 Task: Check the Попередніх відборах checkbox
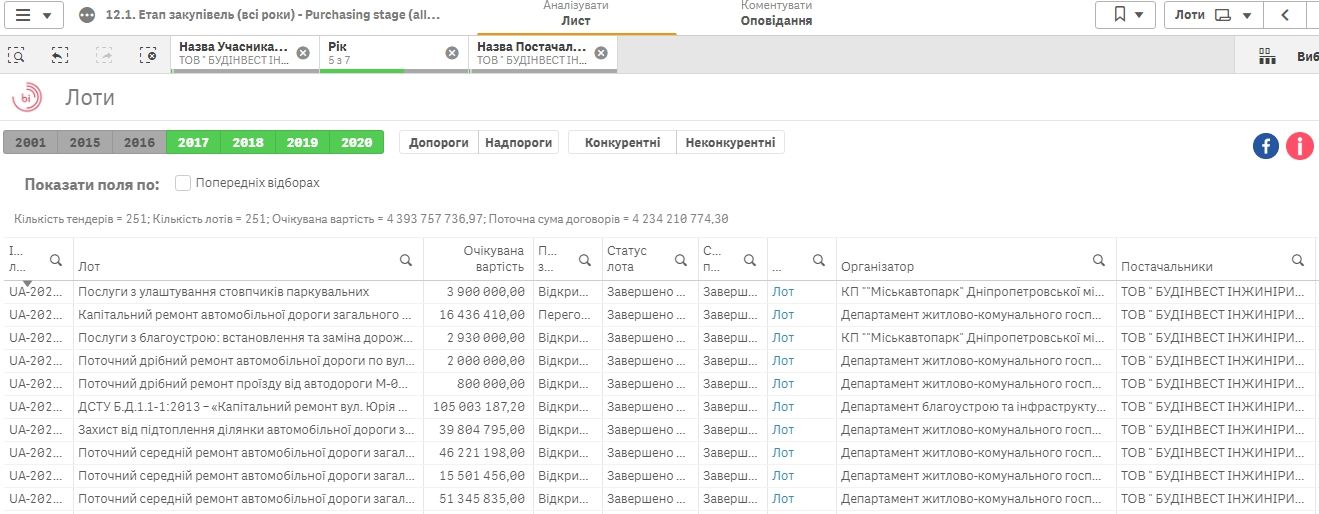(183, 183)
